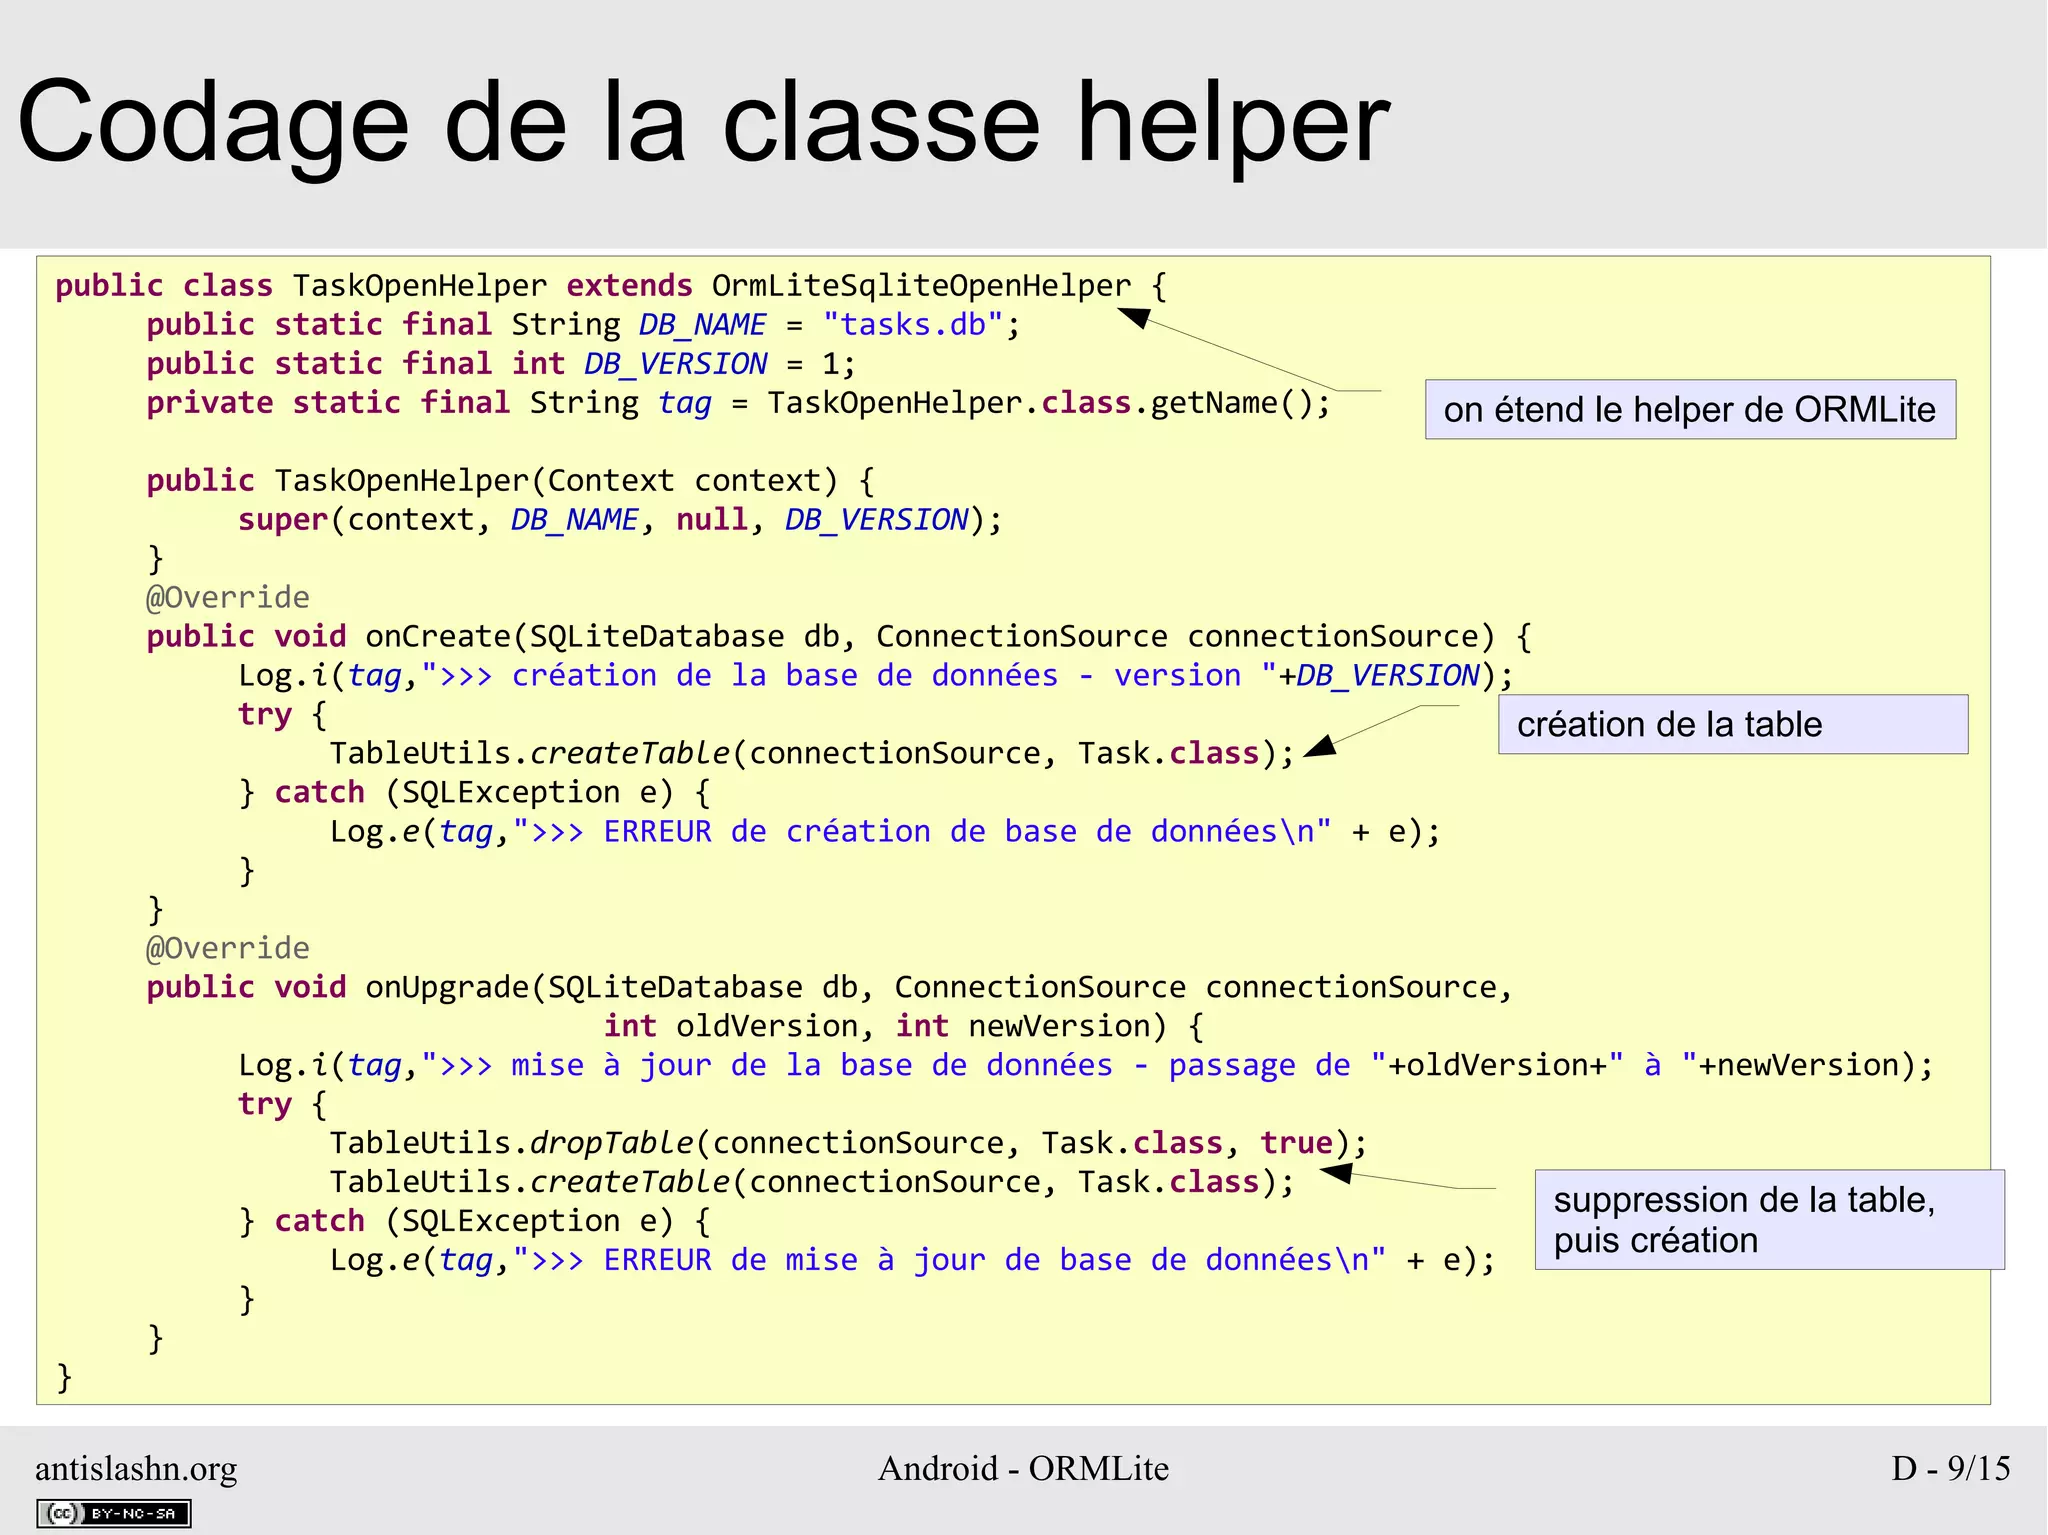Click the callout 'suppression de la table, puis création'

click(1769, 1219)
